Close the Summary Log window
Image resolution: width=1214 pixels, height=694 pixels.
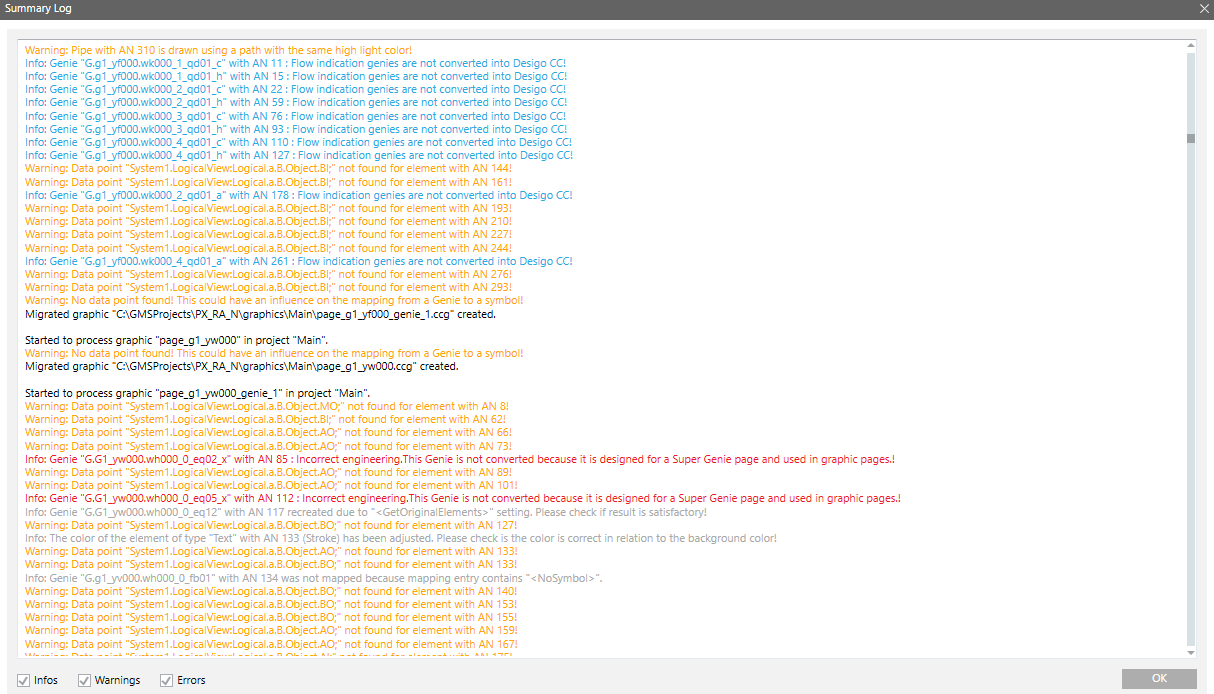(1204, 8)
